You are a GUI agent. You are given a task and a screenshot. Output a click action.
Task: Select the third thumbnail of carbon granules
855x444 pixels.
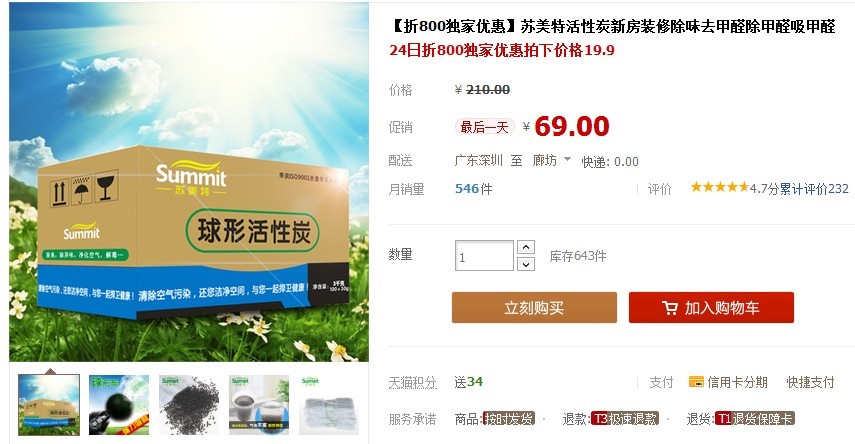(x=189, y=405)
